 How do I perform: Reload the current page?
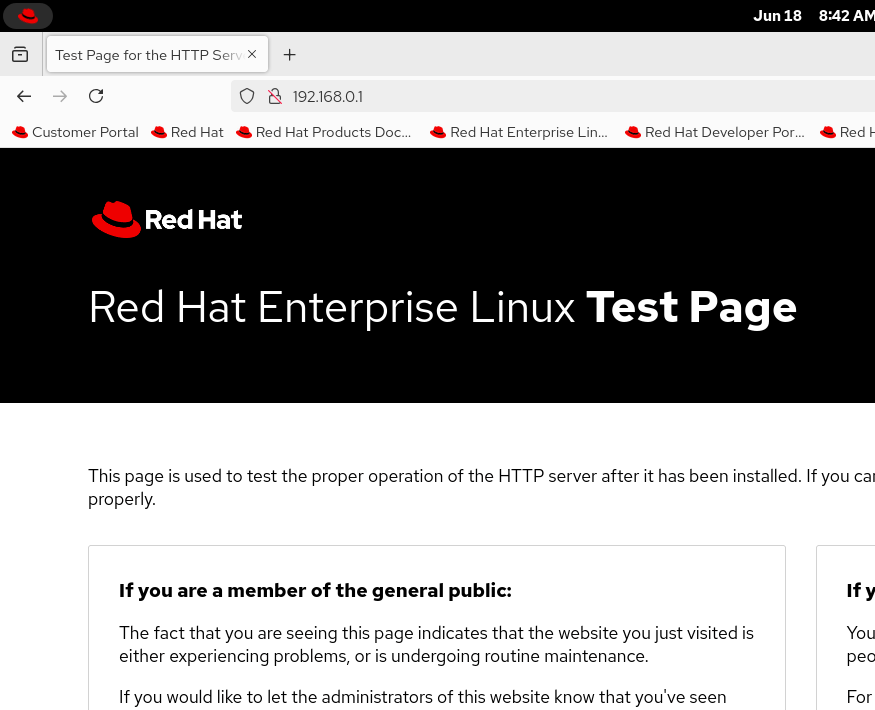click(96, 97)
